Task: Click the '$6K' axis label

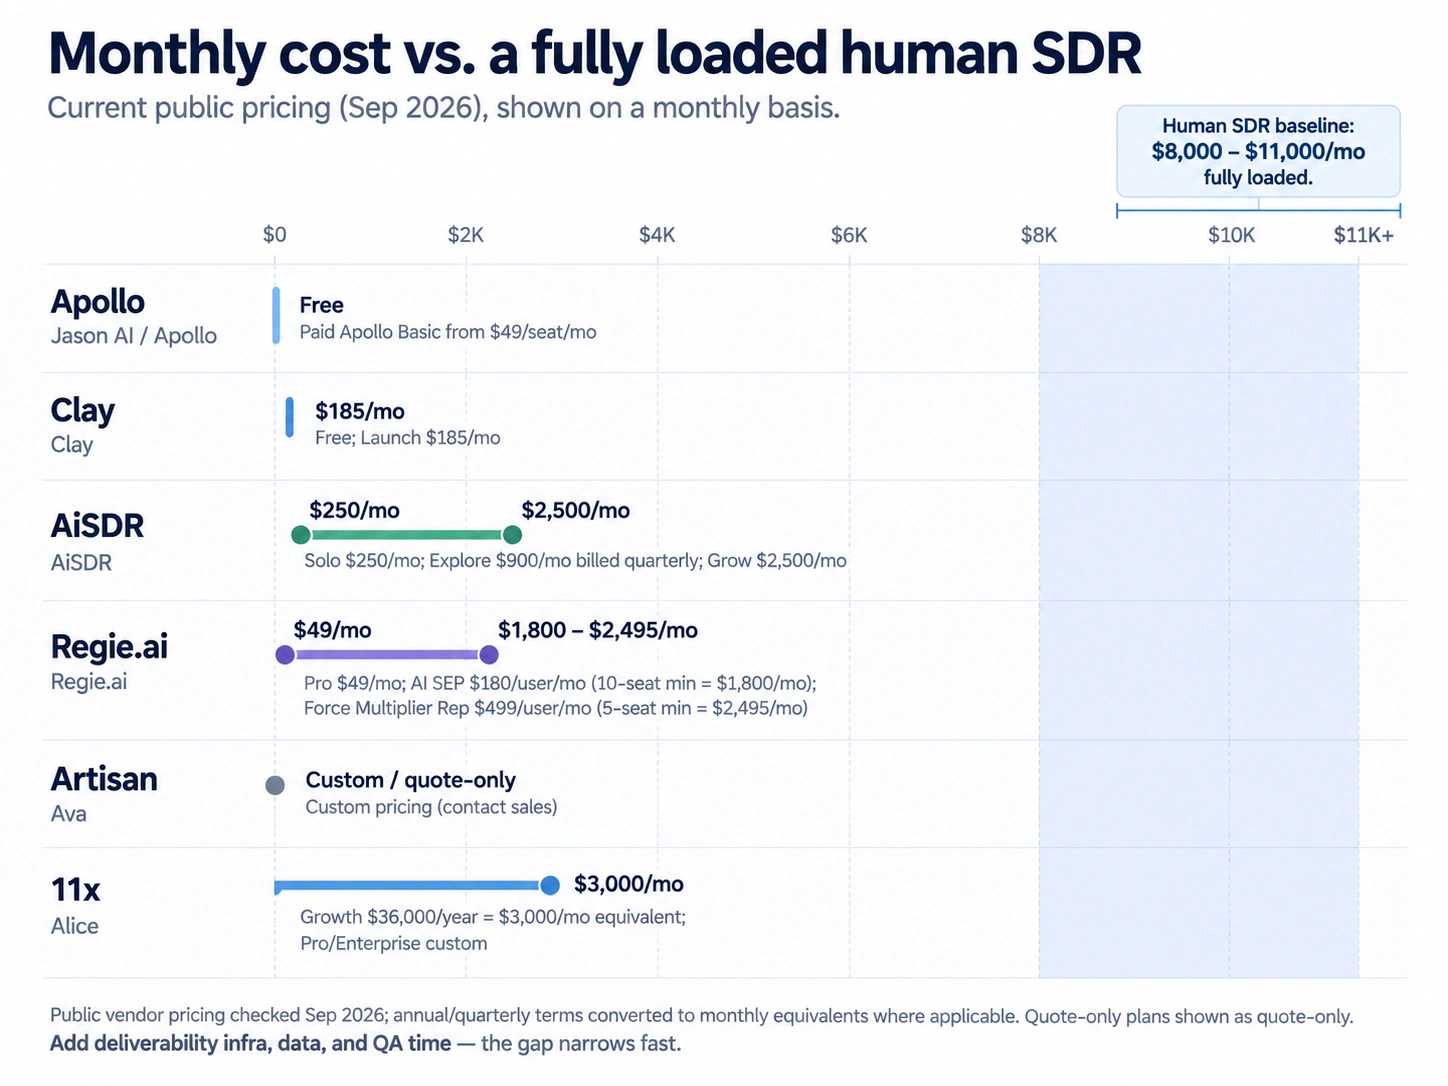Action: point(849,235)
